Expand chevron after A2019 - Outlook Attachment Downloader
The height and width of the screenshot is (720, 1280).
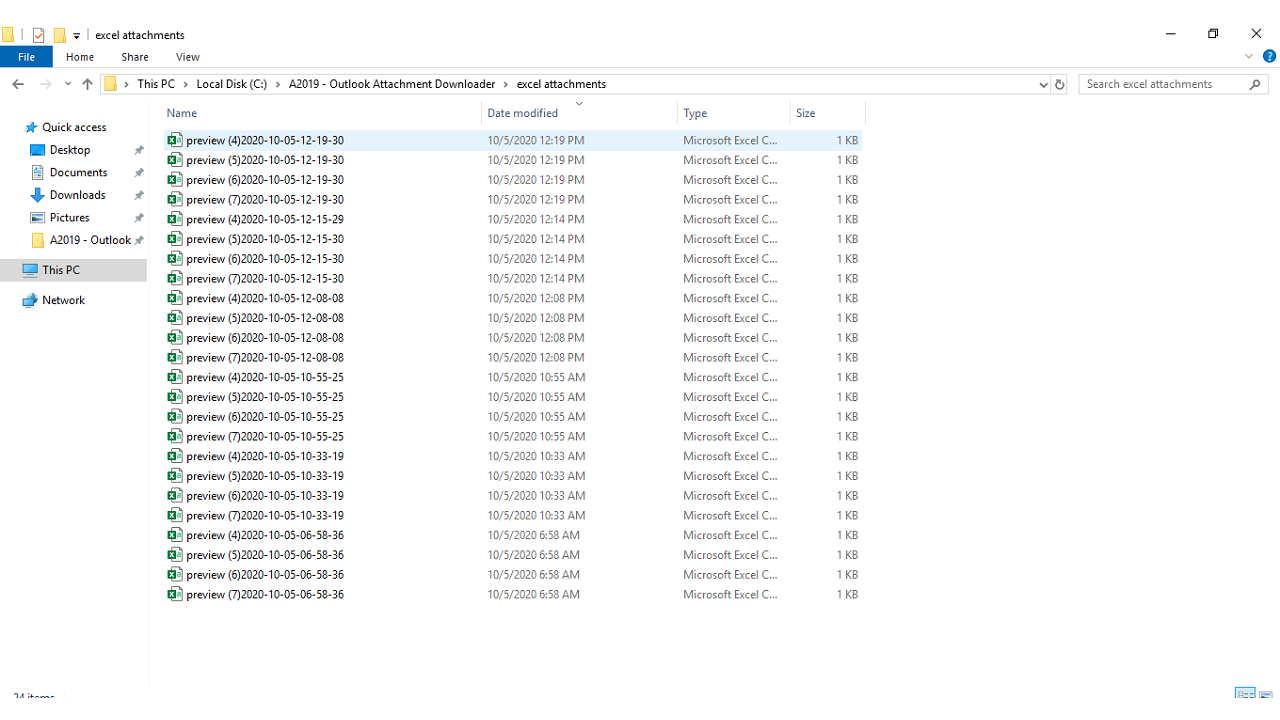tap(506, 84)
